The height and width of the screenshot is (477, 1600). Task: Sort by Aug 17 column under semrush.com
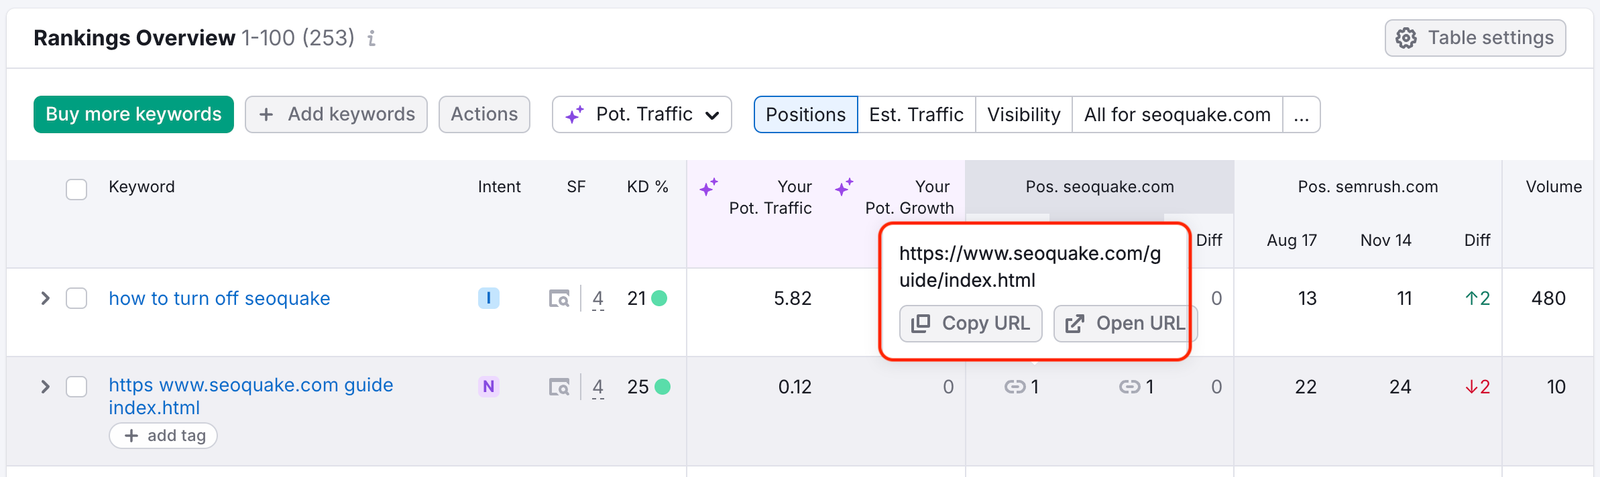1292,240
